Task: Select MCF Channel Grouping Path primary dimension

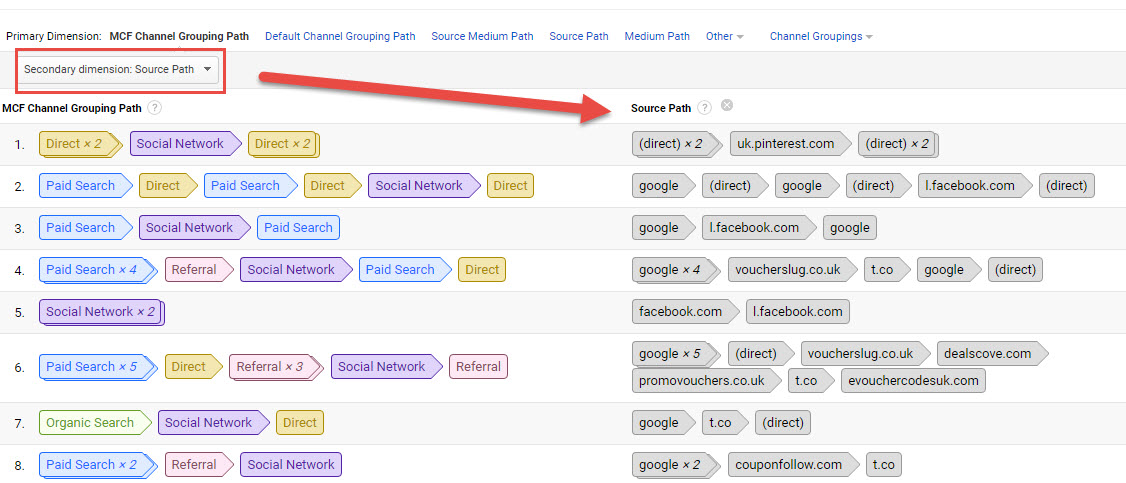Action: [179, 36]
